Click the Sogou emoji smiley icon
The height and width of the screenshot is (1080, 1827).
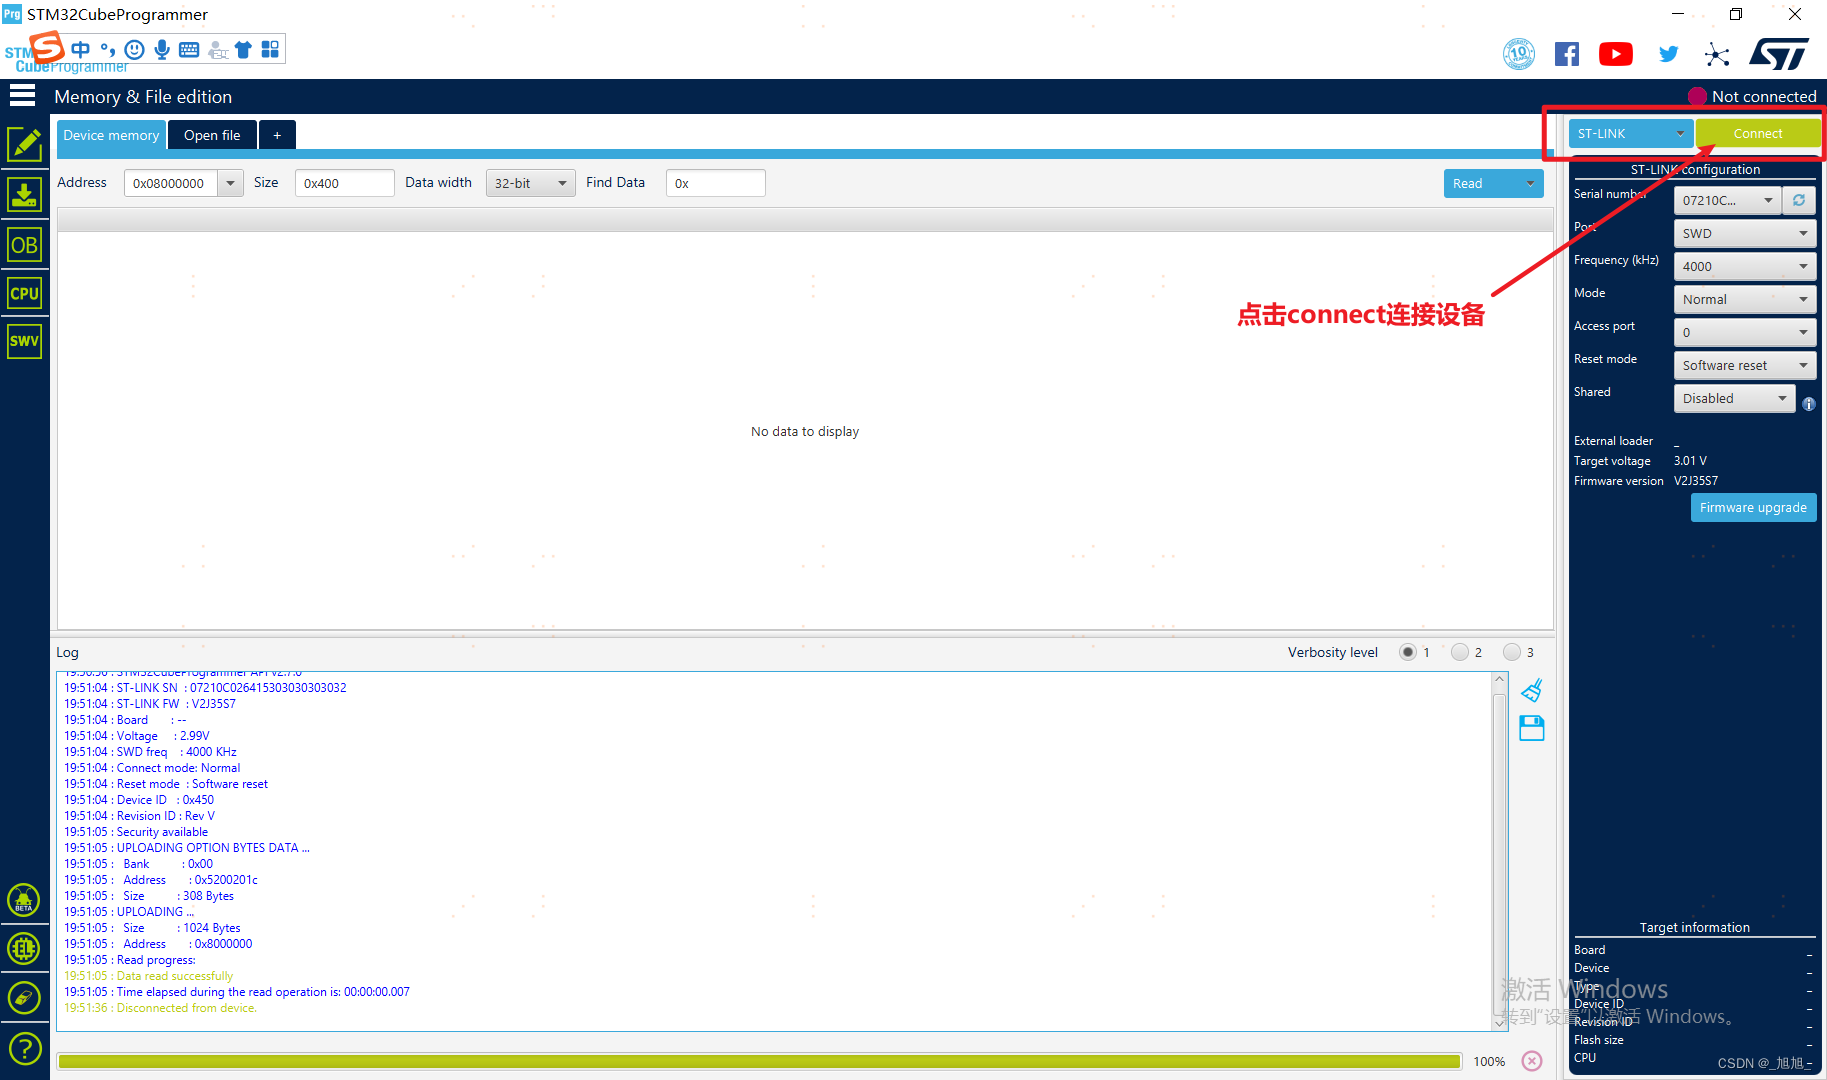[x=135, y=49]
